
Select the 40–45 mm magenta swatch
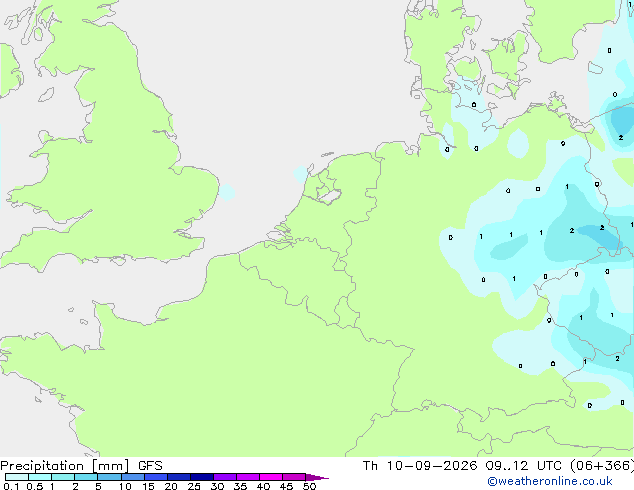coord(271,477)
